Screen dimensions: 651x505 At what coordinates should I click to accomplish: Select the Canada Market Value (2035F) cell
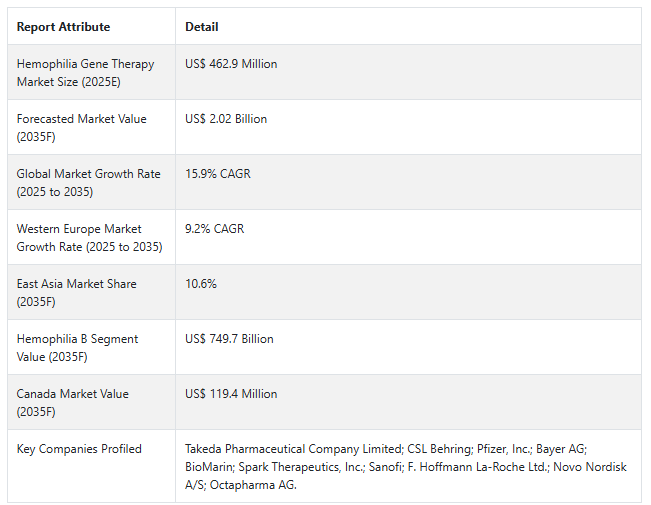pyautogui.click(x=91, y=402)
